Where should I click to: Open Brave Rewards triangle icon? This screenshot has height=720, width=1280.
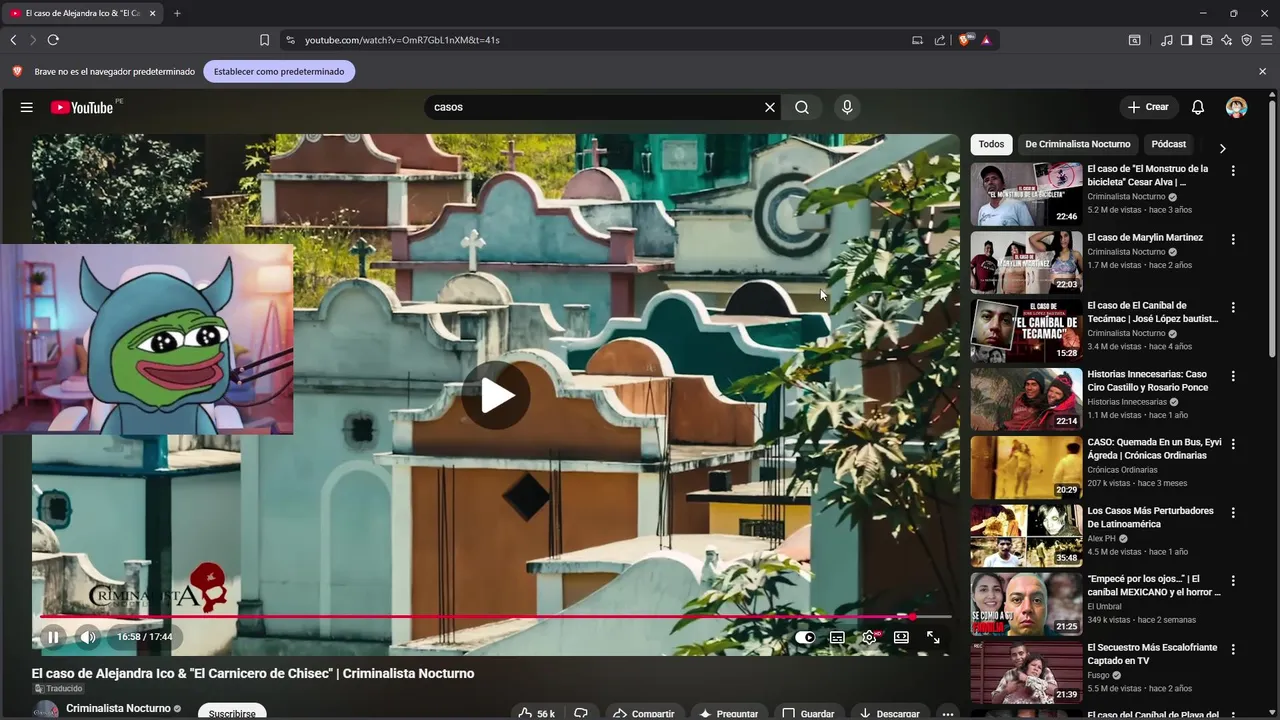(986, 40)
